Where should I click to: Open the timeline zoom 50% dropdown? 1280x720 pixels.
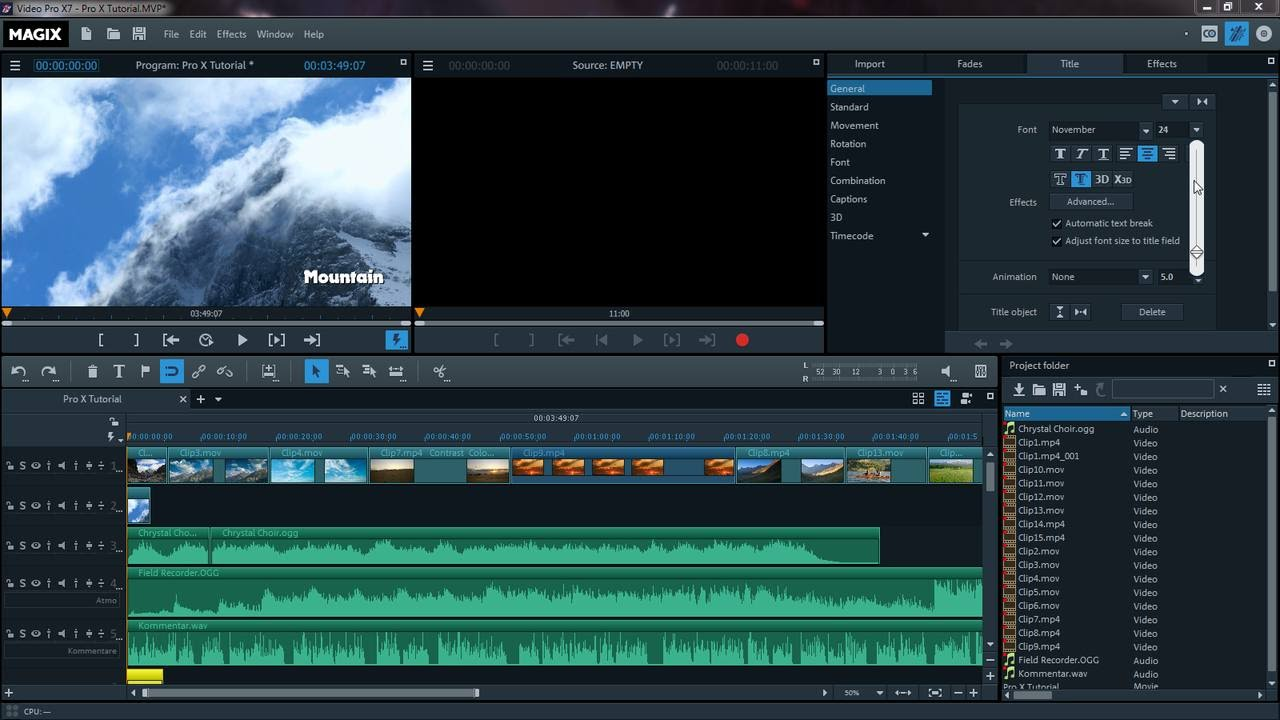tap(879, 692)
